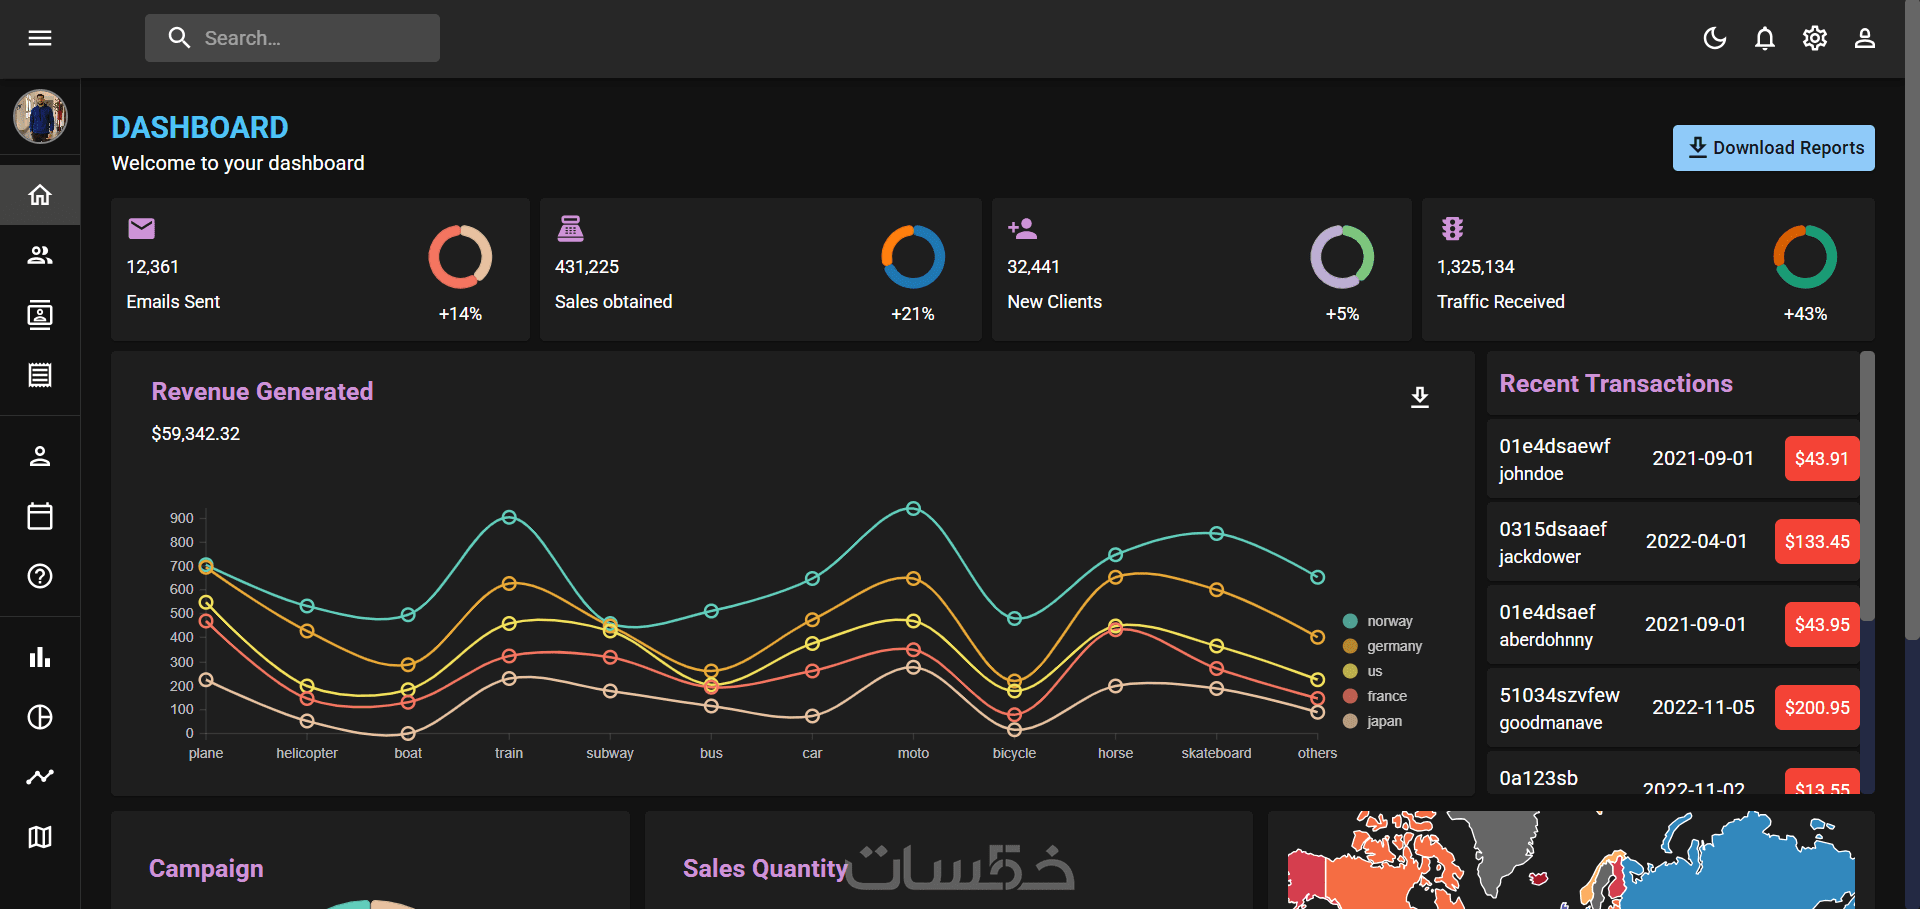The height and width of the screenshot is (909, 1920).
Task: Open settings gear in the top bar
Action: [1815, 38]
